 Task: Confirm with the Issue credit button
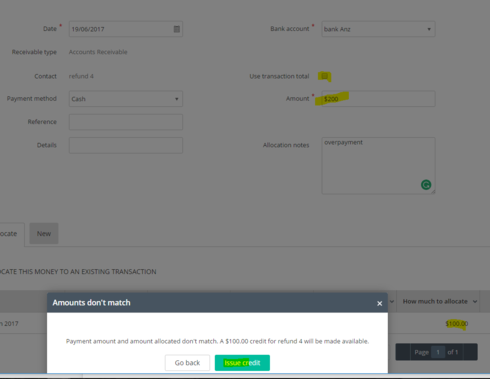(242, 363)
